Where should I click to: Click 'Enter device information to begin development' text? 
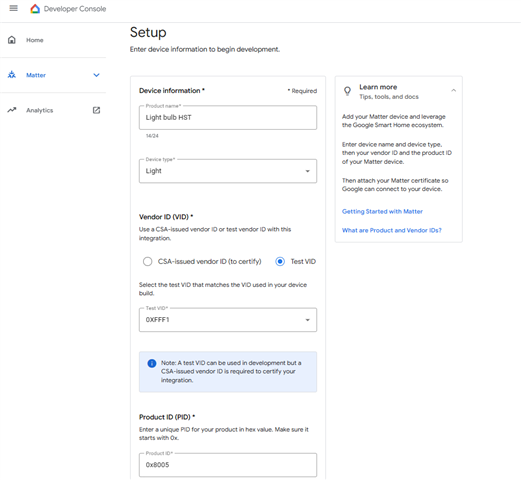(x=205, y=49)
